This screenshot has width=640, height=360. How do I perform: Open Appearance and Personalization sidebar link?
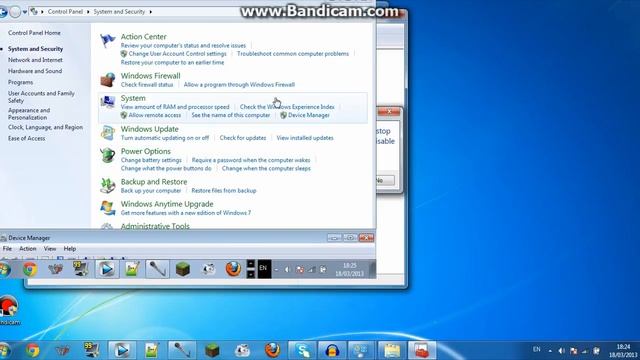(29, 114)
